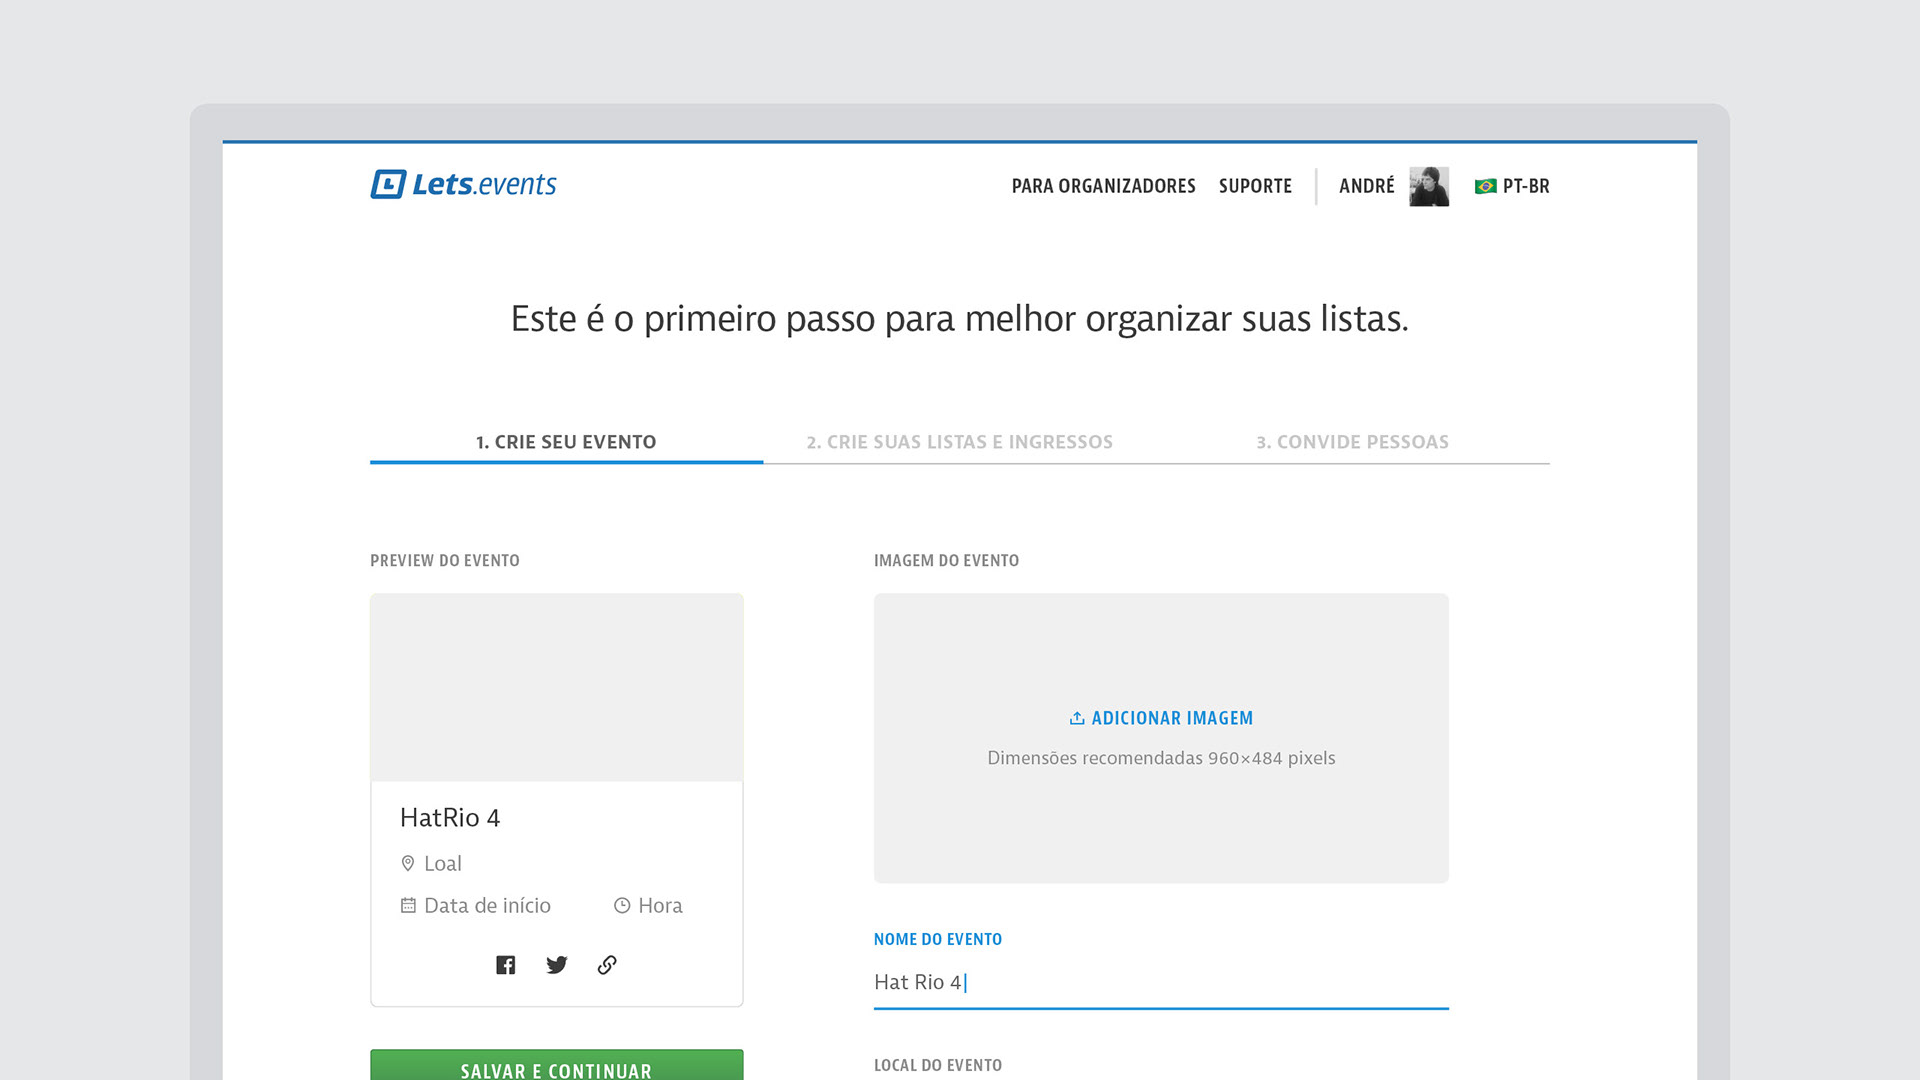Open André user account menu
The image size is (1920, 1080).
click(1366, 186)
